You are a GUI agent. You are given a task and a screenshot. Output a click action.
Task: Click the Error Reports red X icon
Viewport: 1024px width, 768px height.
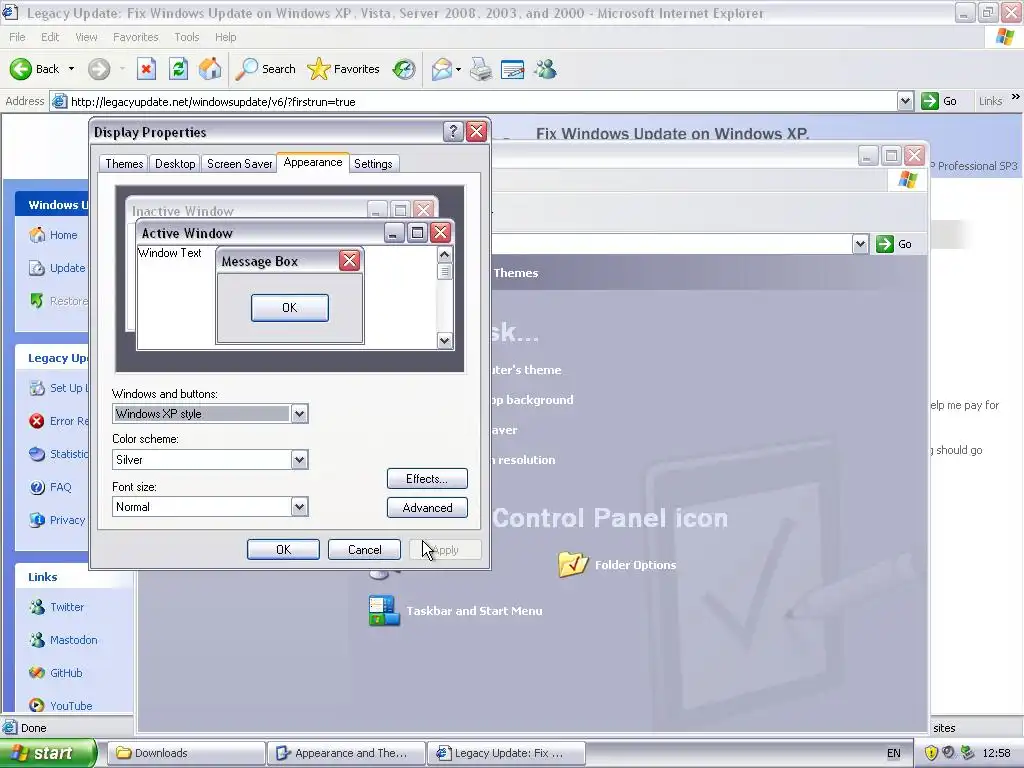pos(37,421)
